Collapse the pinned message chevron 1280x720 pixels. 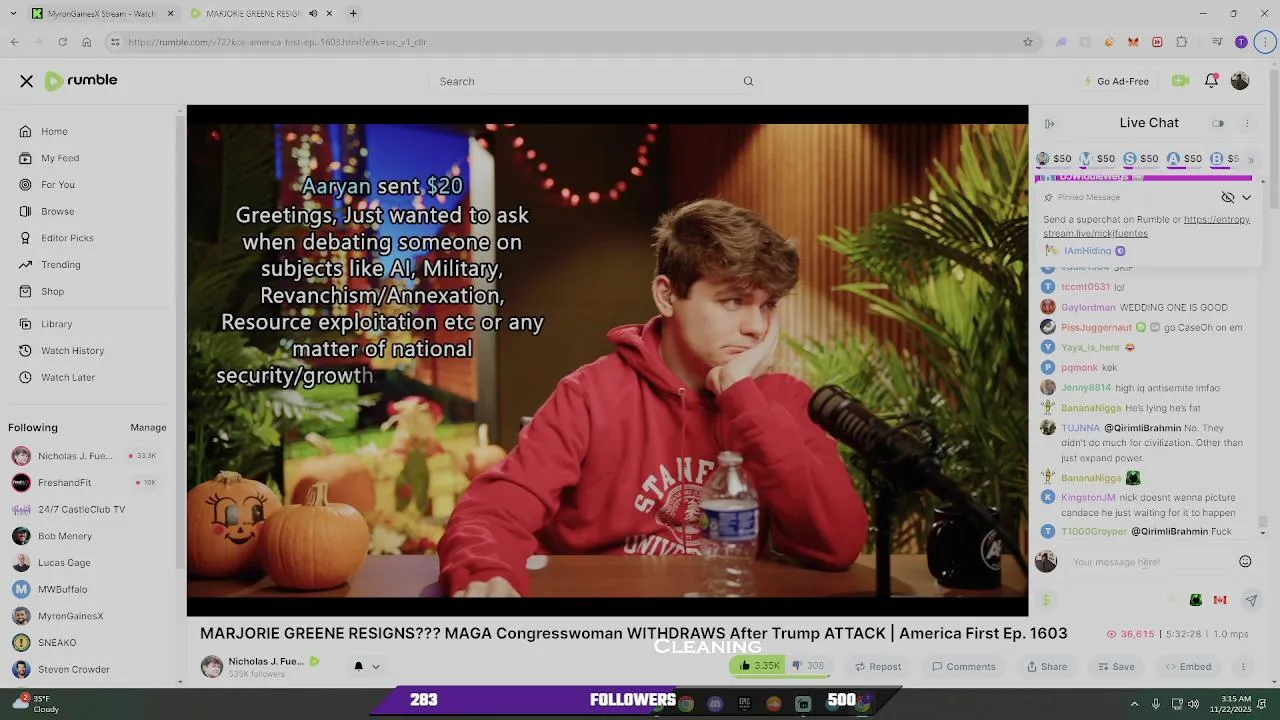coord(1247,197)
